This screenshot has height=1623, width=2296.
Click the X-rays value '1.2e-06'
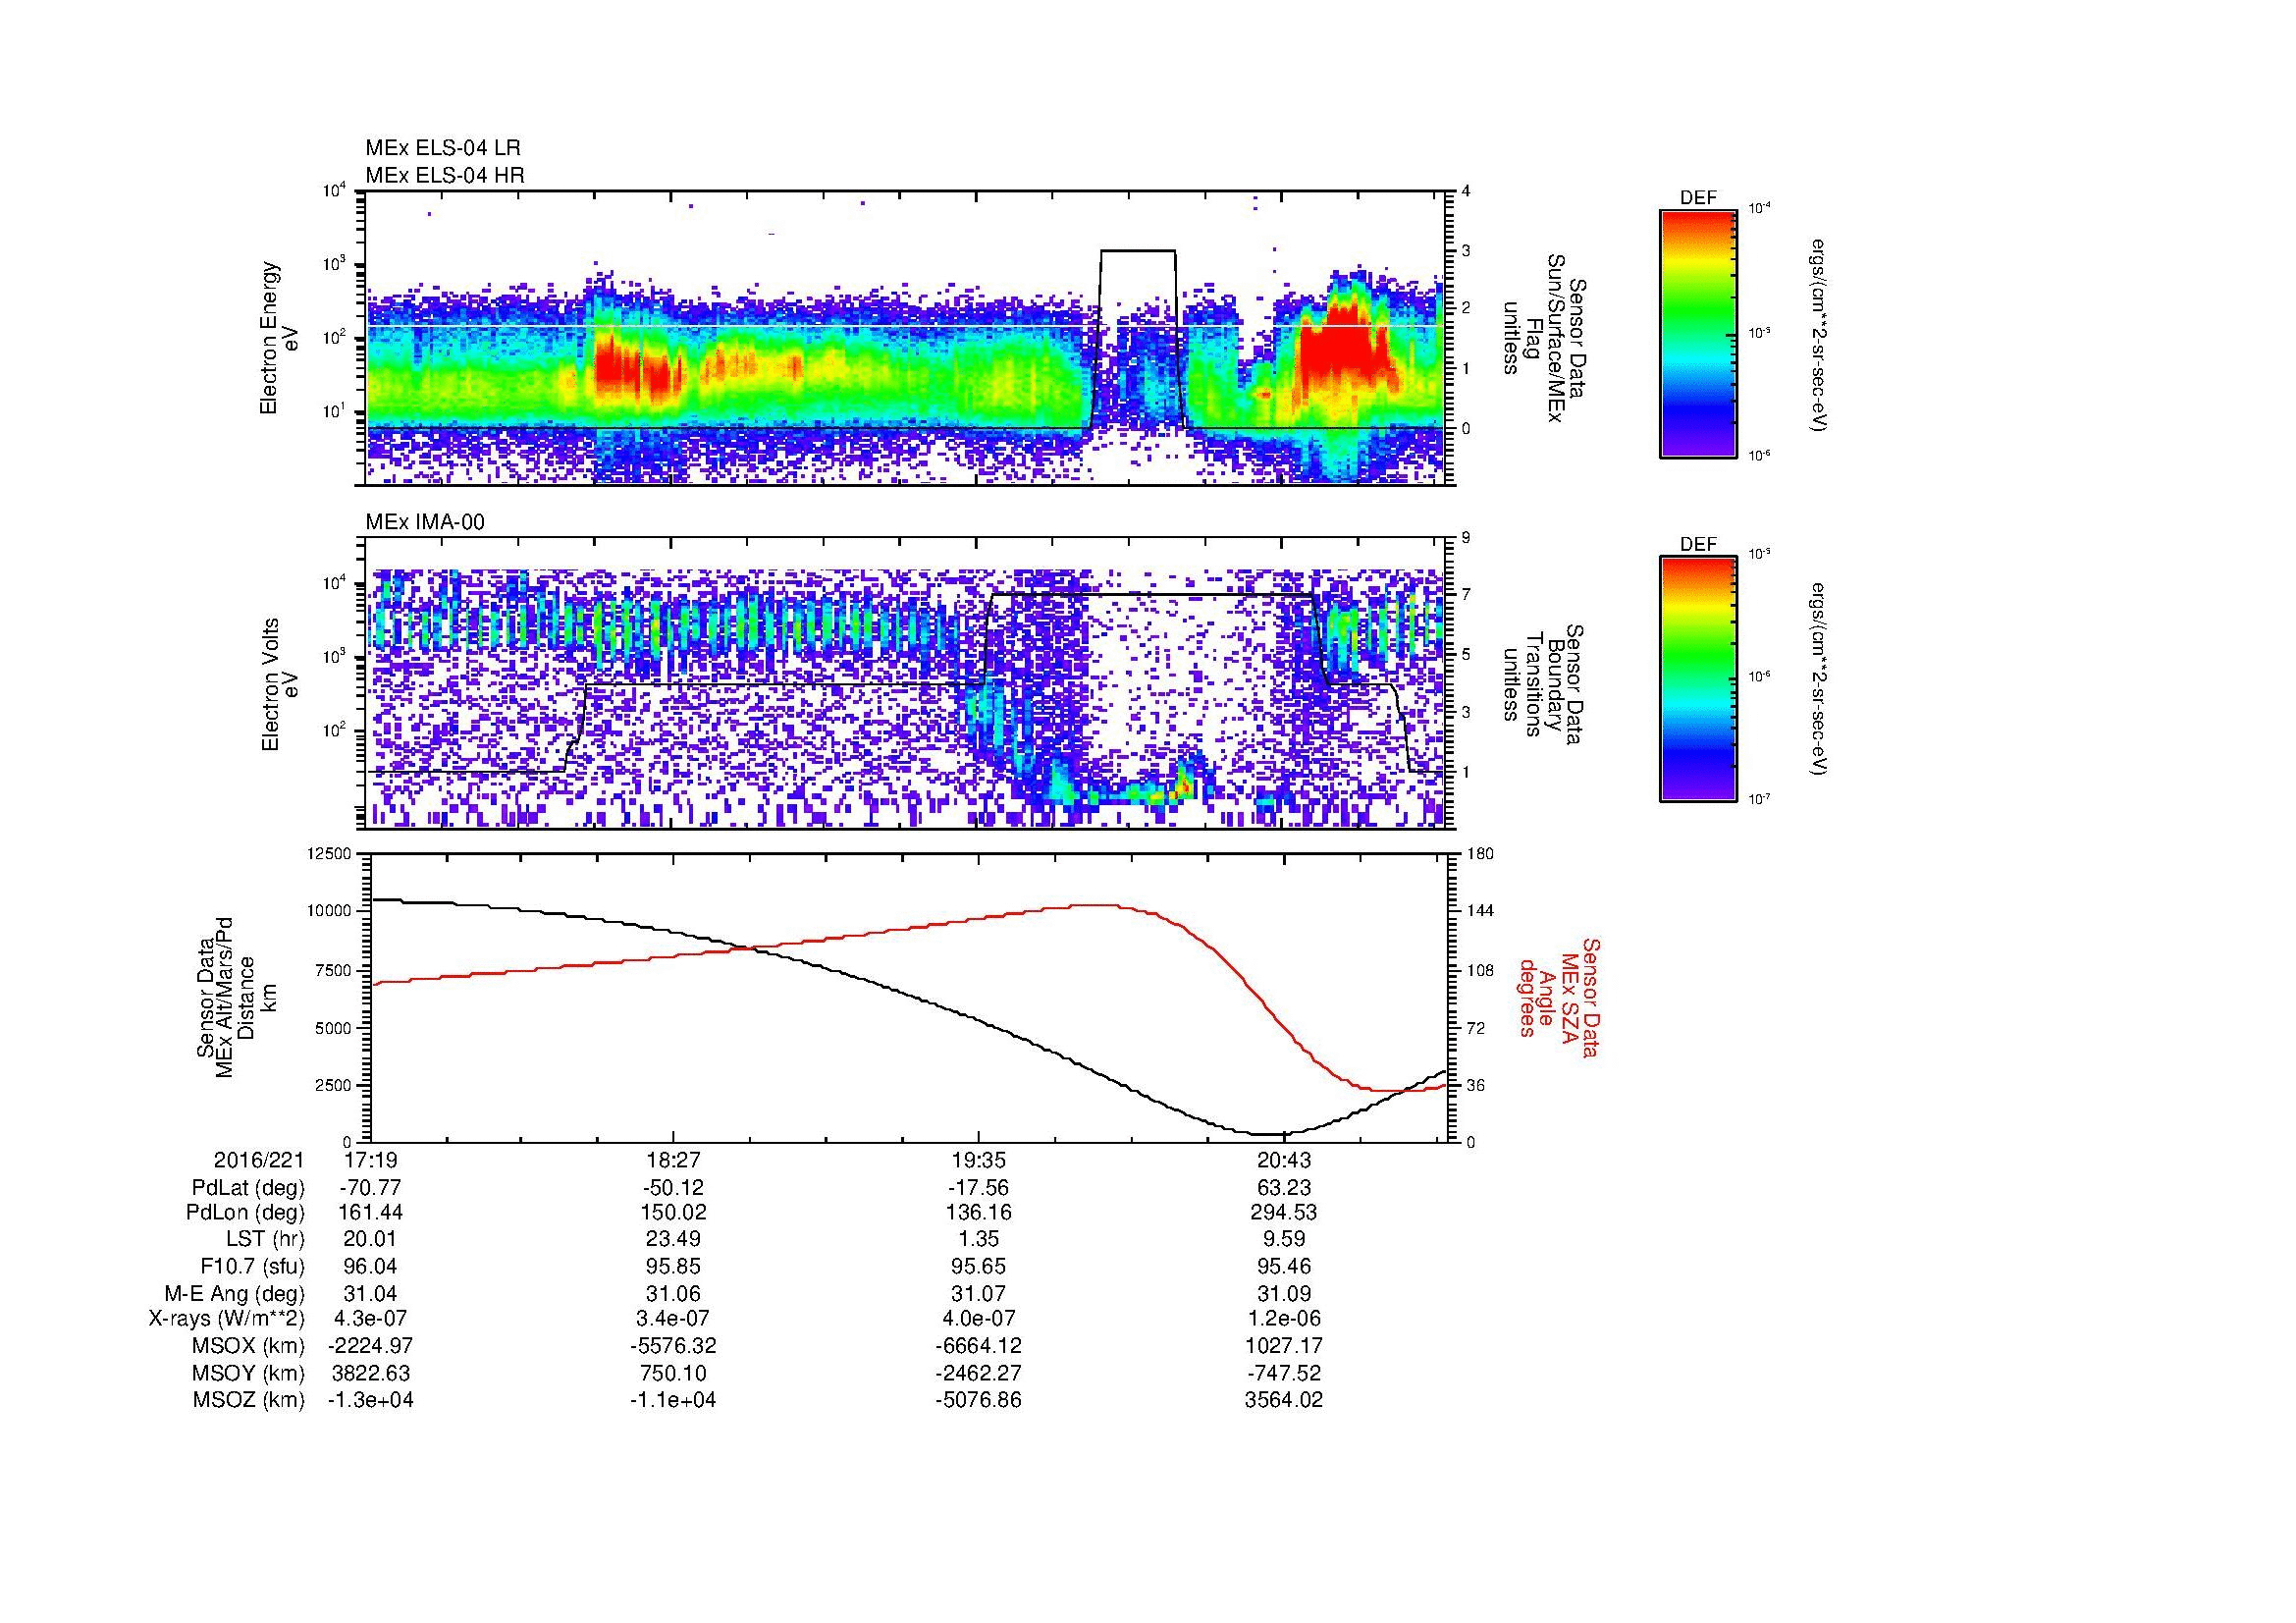click(x=1284, y=1319)
